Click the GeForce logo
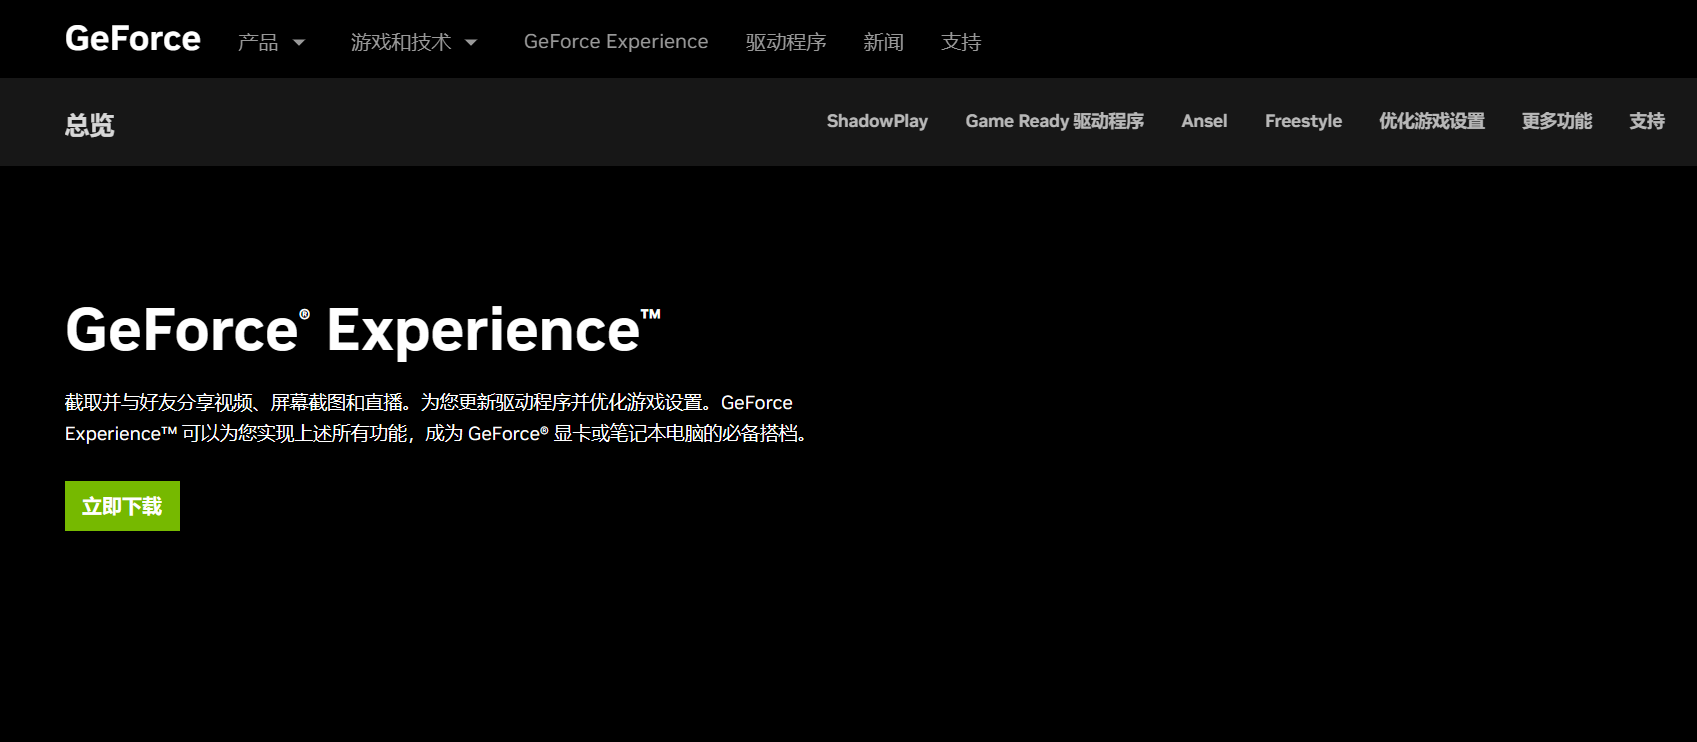 [x=133, y=39]
